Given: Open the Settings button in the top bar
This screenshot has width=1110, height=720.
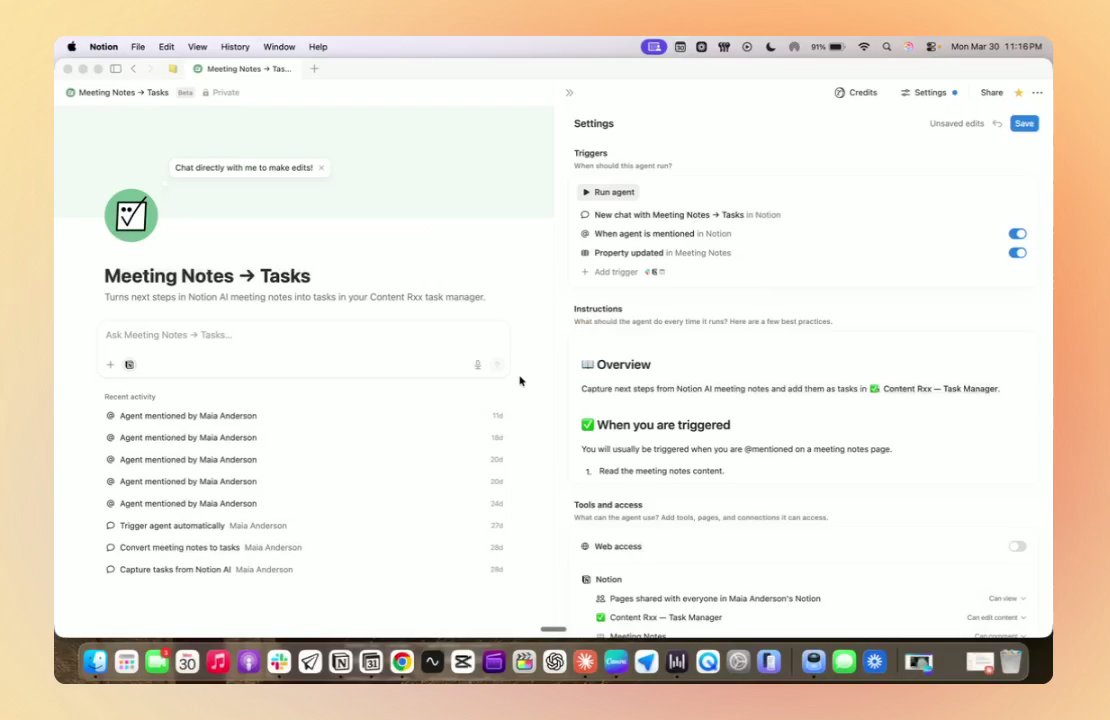Looking at the screenshot, I should click(x=929, y=93).
